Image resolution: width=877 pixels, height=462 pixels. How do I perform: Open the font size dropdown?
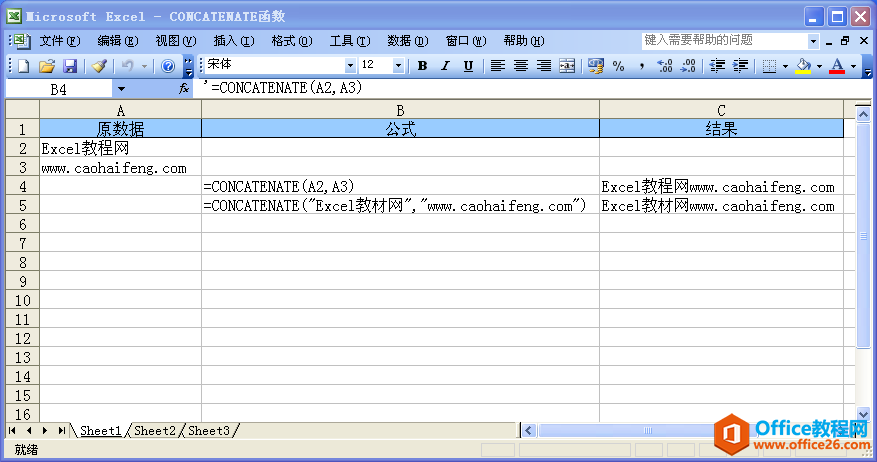coord(398,66)
